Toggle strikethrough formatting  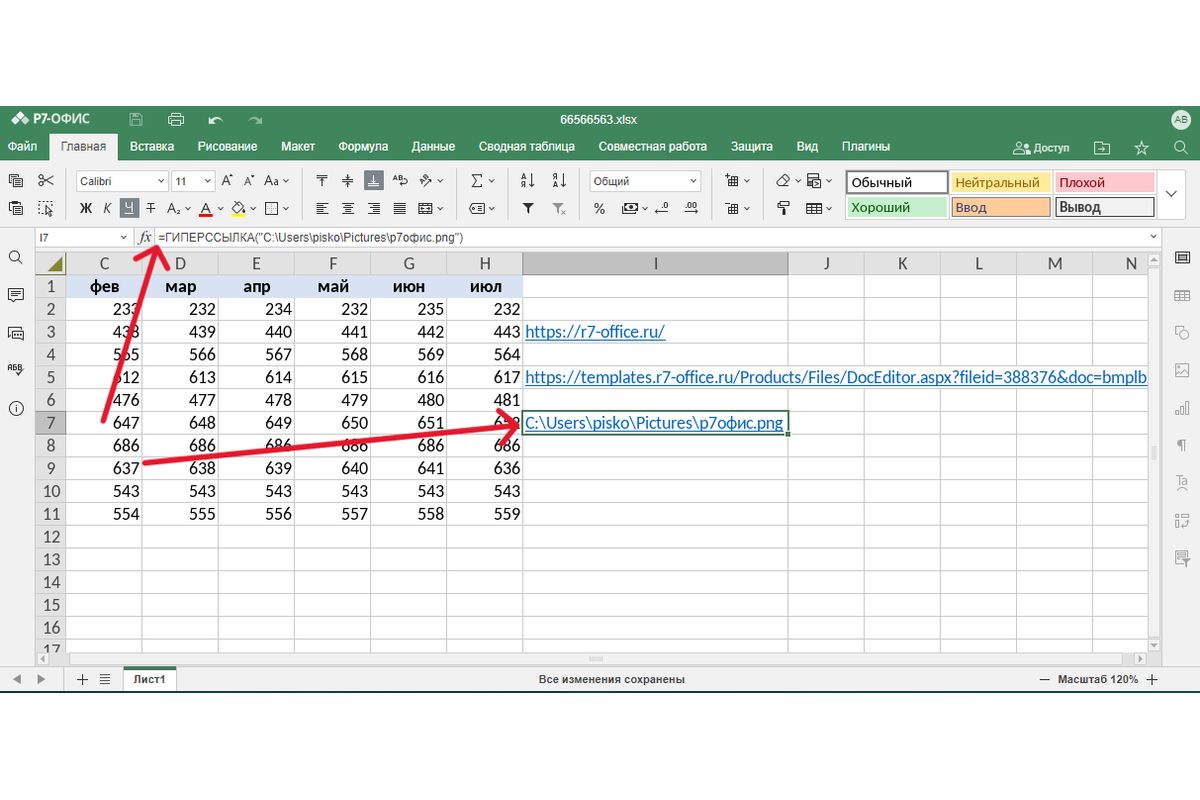pyautogui.click(x=150, y=208)
